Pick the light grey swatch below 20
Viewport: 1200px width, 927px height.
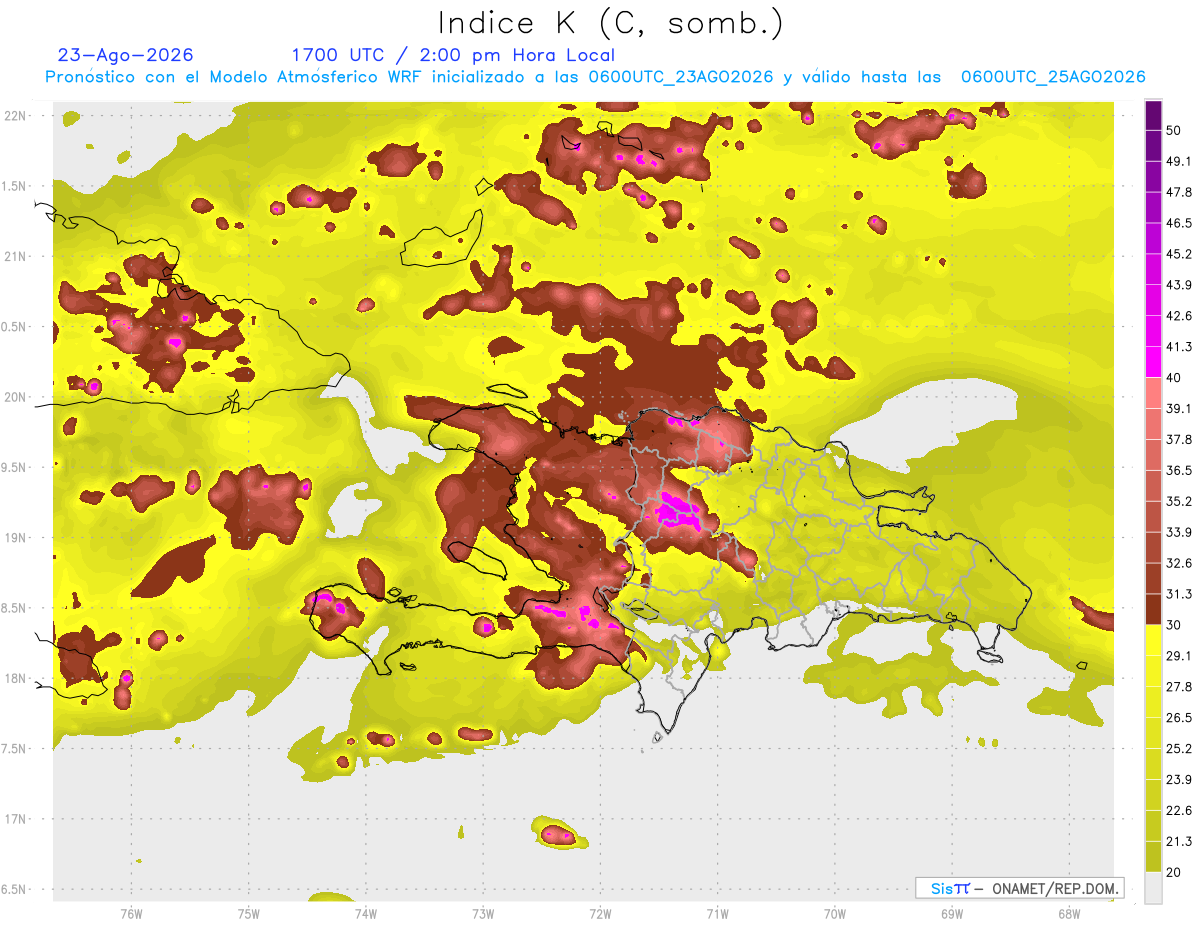[1154, 888]
